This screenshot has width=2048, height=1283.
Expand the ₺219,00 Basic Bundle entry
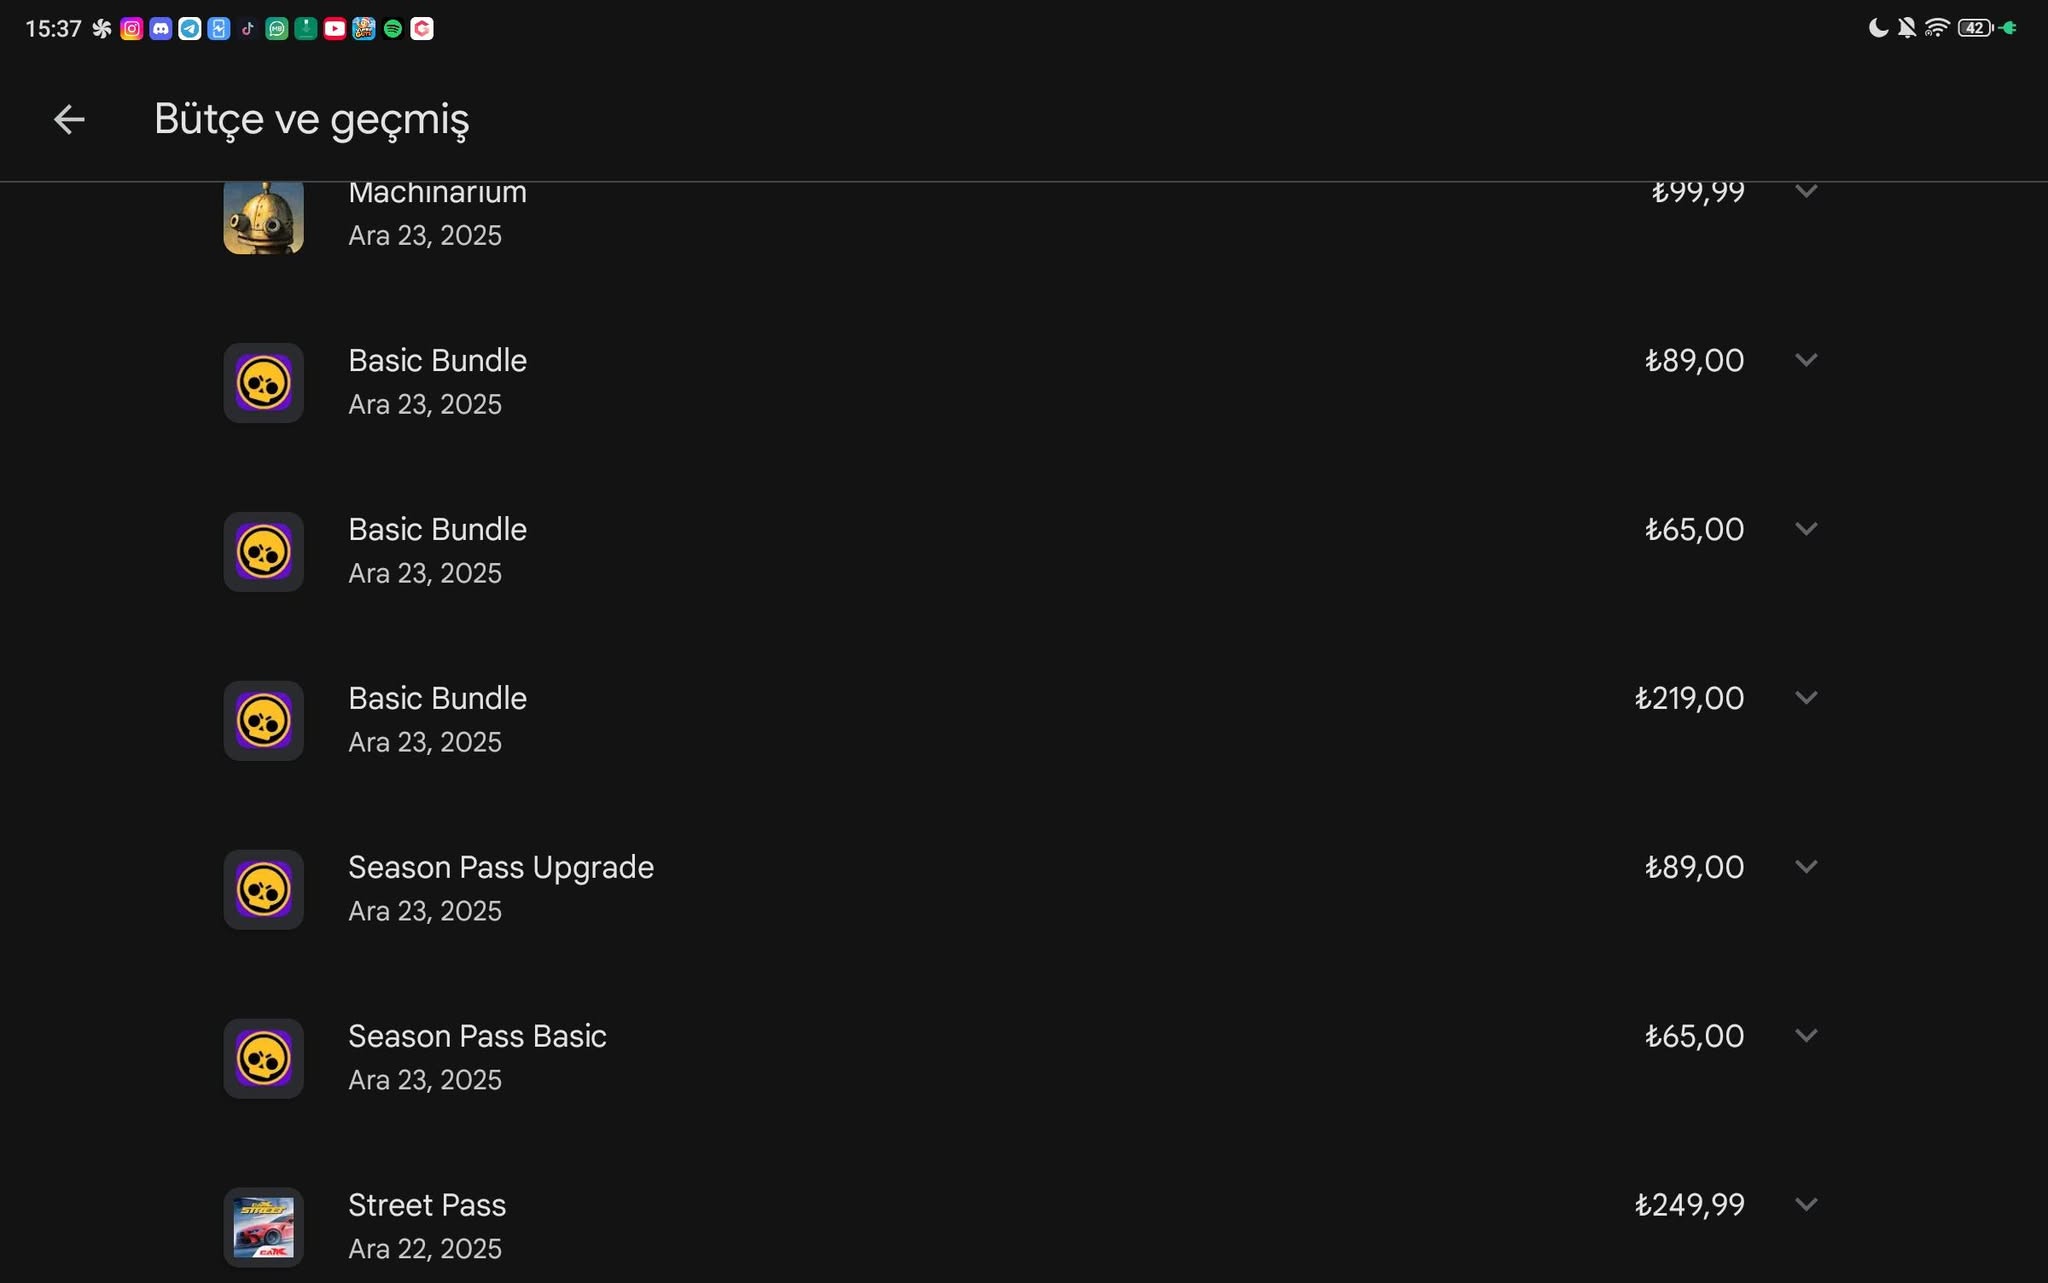(1806, 698)
